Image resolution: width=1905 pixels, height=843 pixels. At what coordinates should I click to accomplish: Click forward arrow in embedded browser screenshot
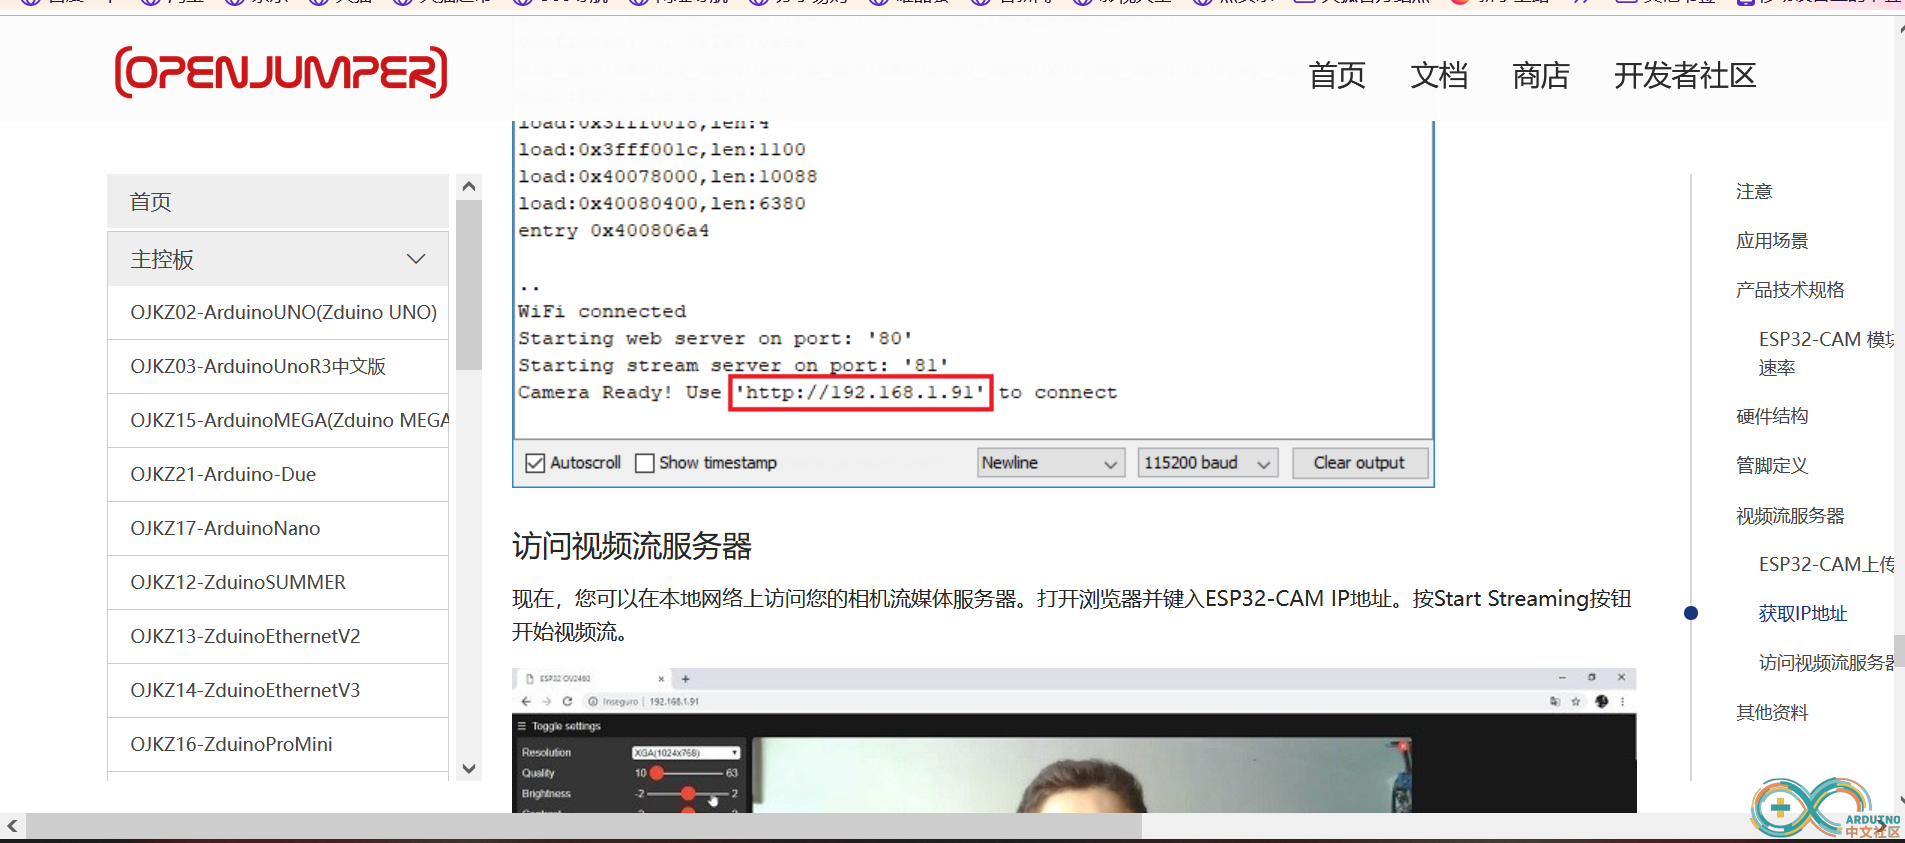click(547, 701)
